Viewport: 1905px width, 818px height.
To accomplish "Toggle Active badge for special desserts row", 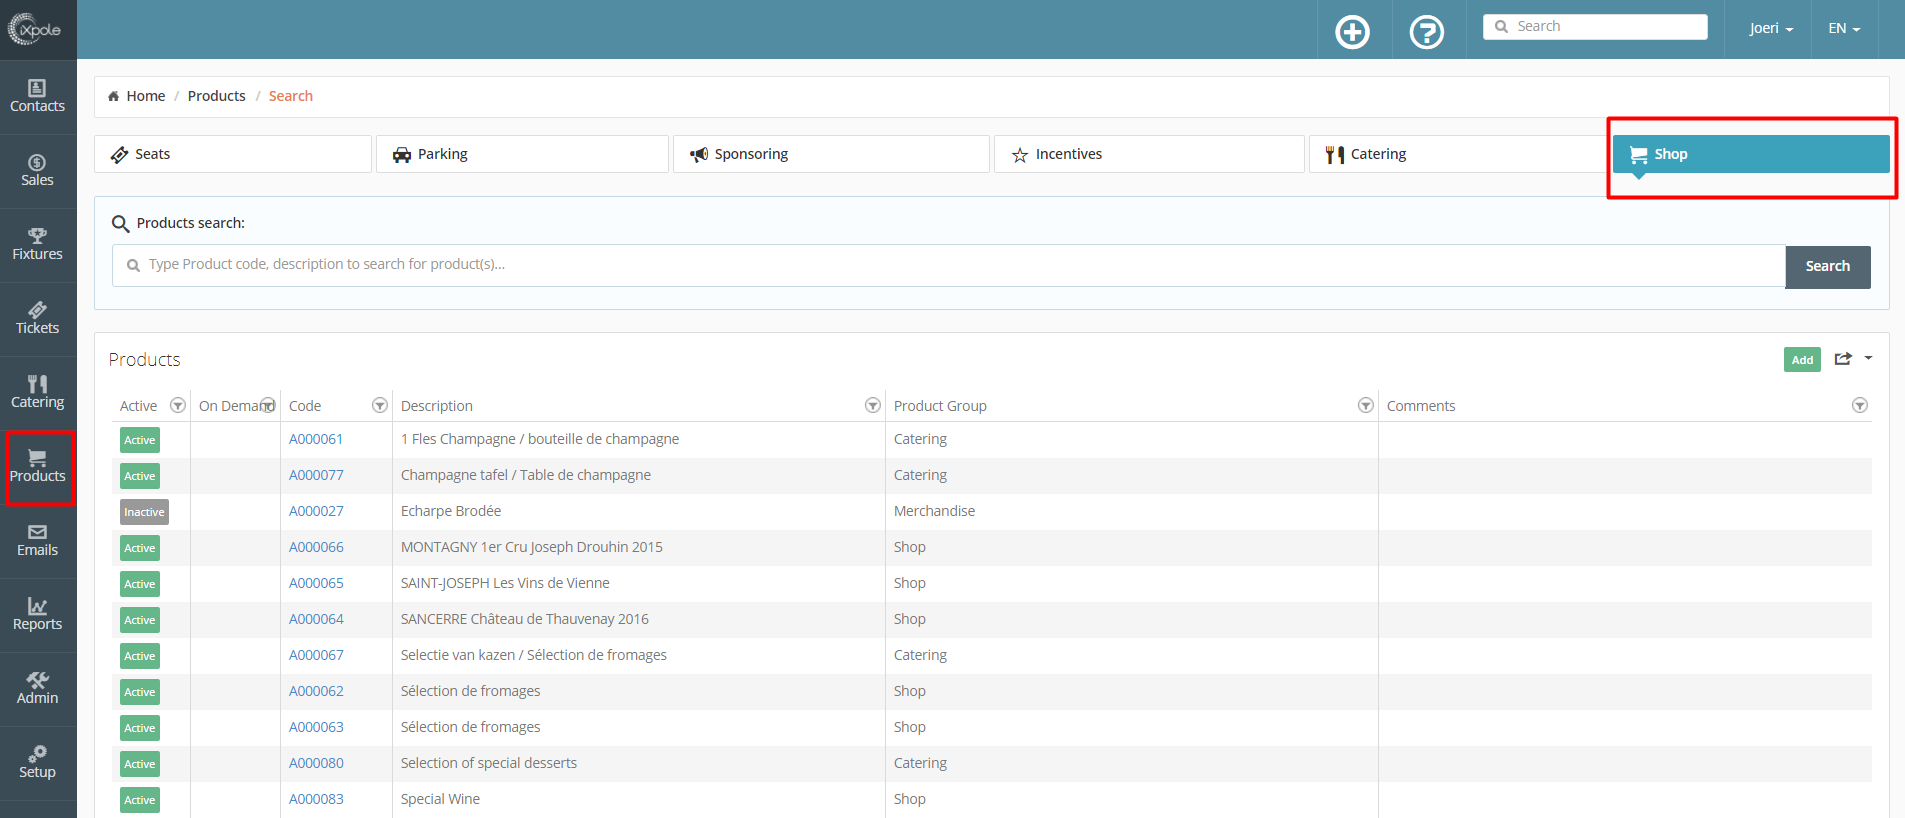I will pyautogui.click(x=140, y=764).
